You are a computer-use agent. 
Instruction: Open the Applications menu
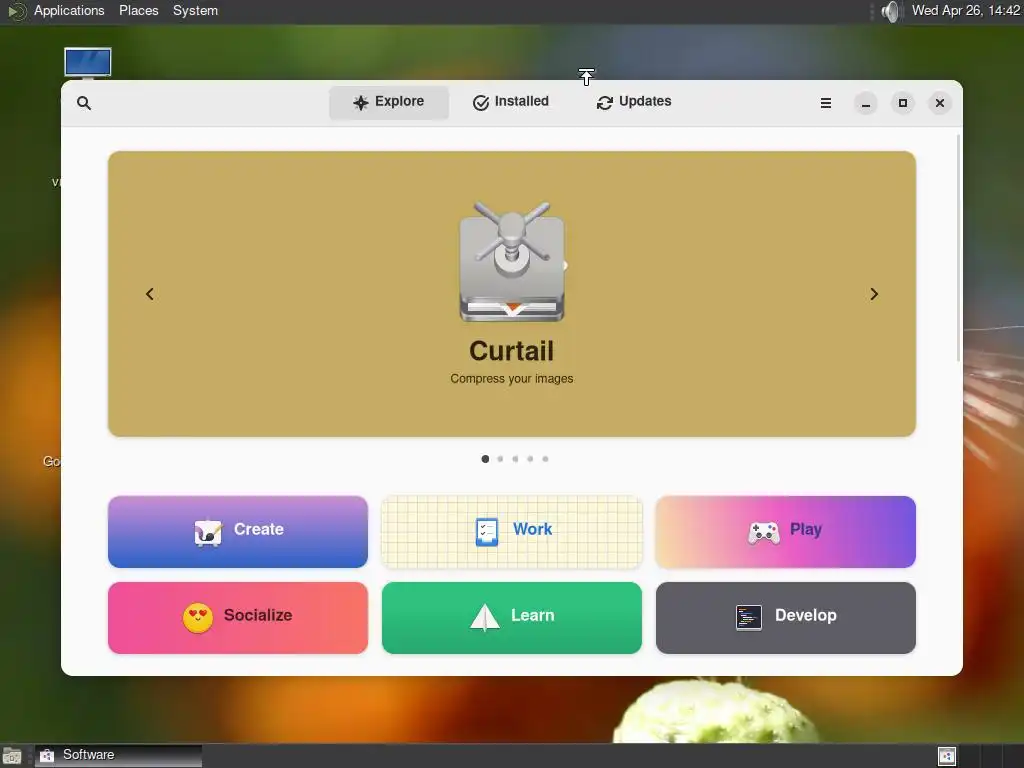point(69,10)
